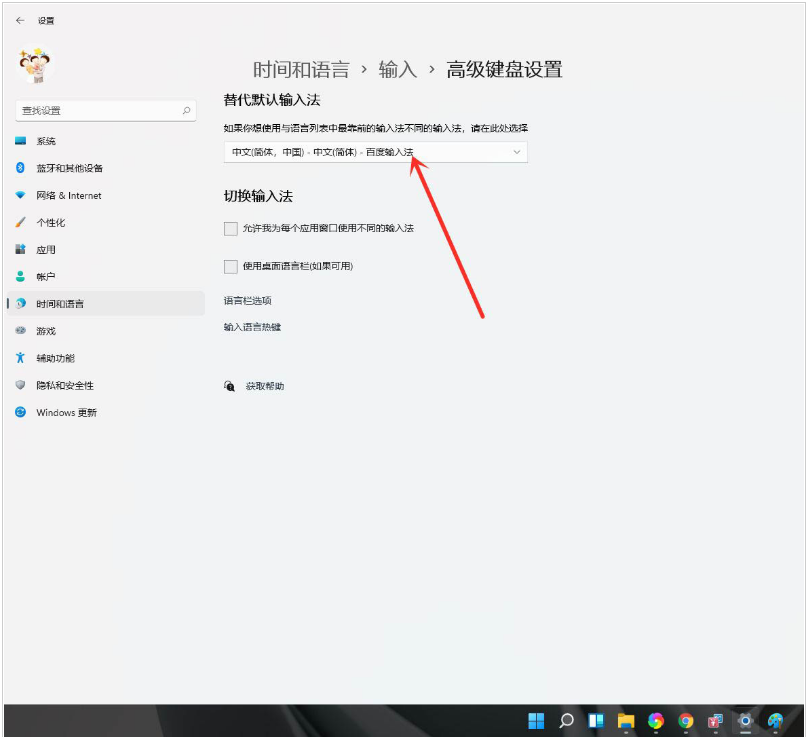
Task: Click the 辅助功能 accessibility figure icon
Action: [x=21, y=358]
